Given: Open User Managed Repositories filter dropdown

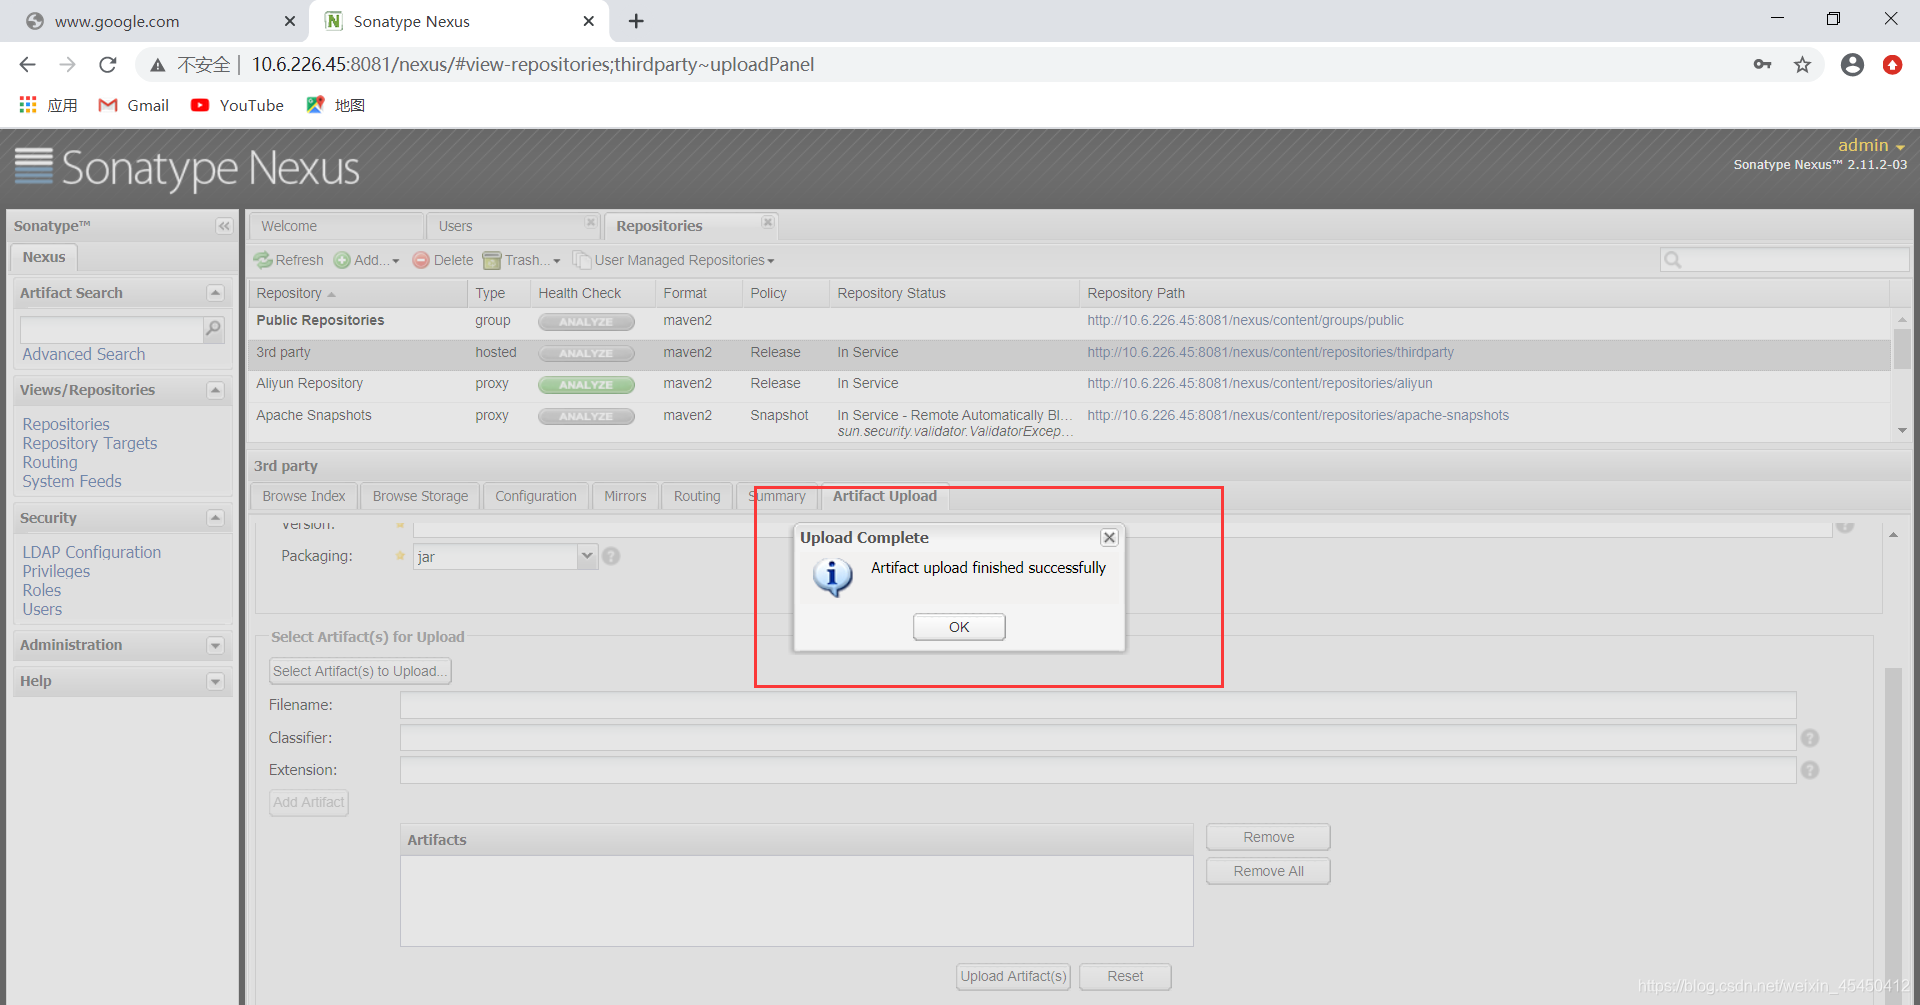Looking at the screenshot, I should click(674, 260).
